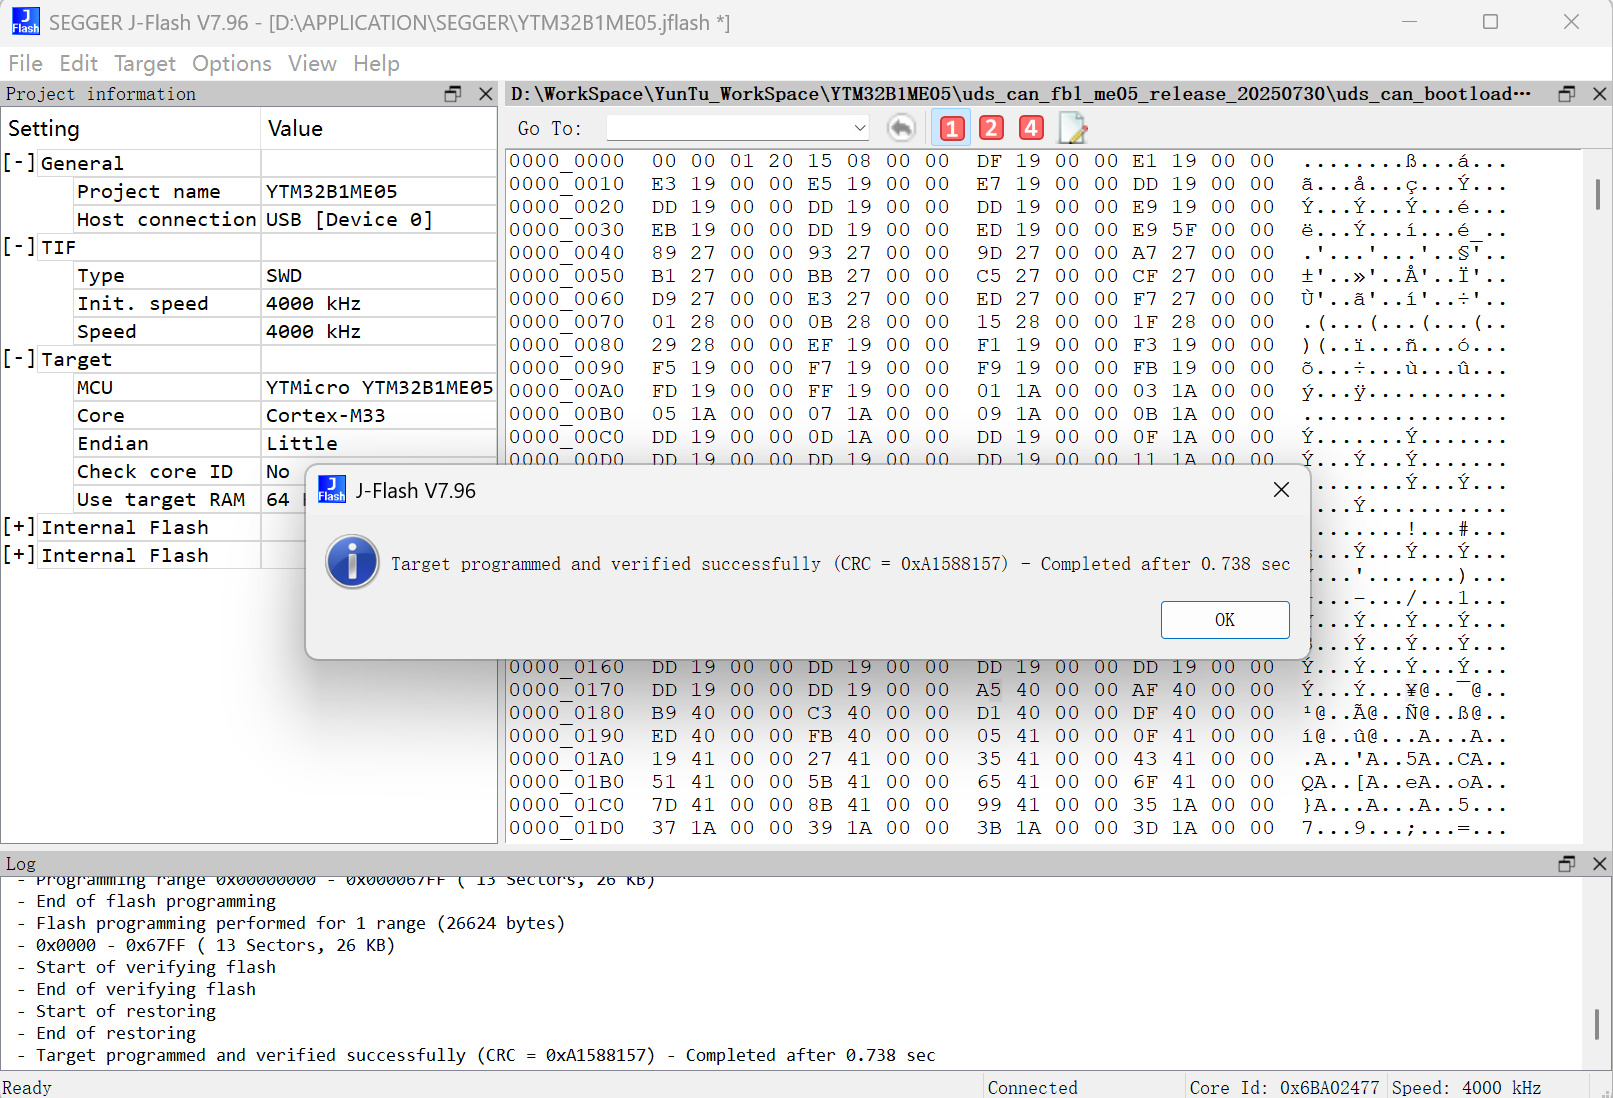Click Ready status in status bar
The height and width of the screenshot is (1098, 1613).
[27, 1087]
